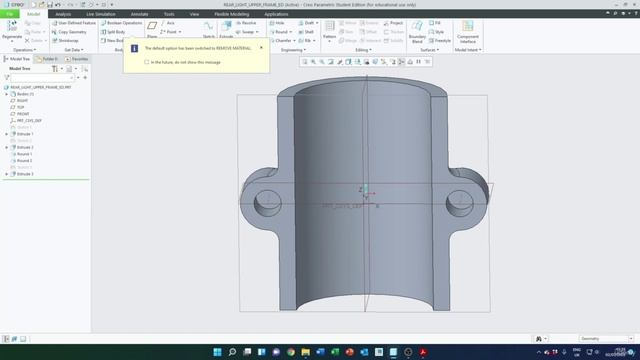Screen dimensions: 640x360
Task: Switch to the View ribbon tab
Action: [x=194, y=14]
